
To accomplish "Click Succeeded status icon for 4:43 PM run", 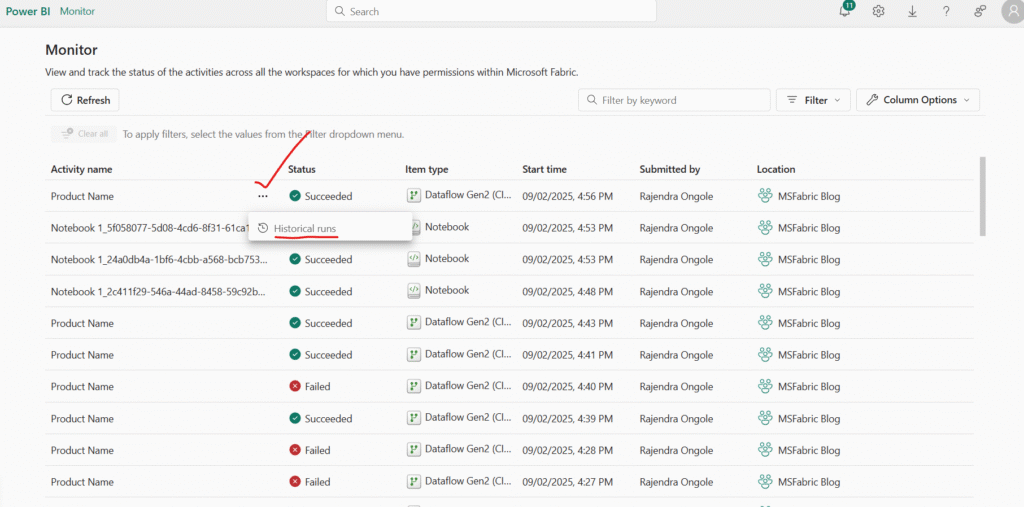I will tap(295, 323).
